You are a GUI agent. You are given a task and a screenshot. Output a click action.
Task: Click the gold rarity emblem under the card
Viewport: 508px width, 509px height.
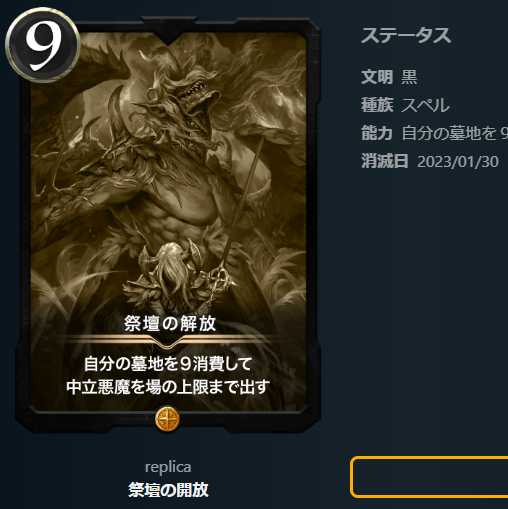168,419
